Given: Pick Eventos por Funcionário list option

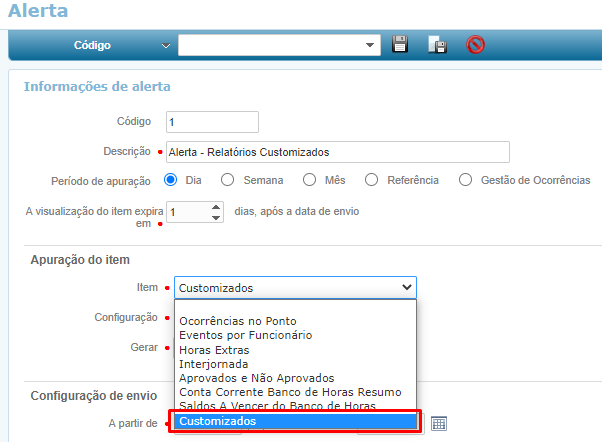Looking at the screenshot, I should [245, 335].
